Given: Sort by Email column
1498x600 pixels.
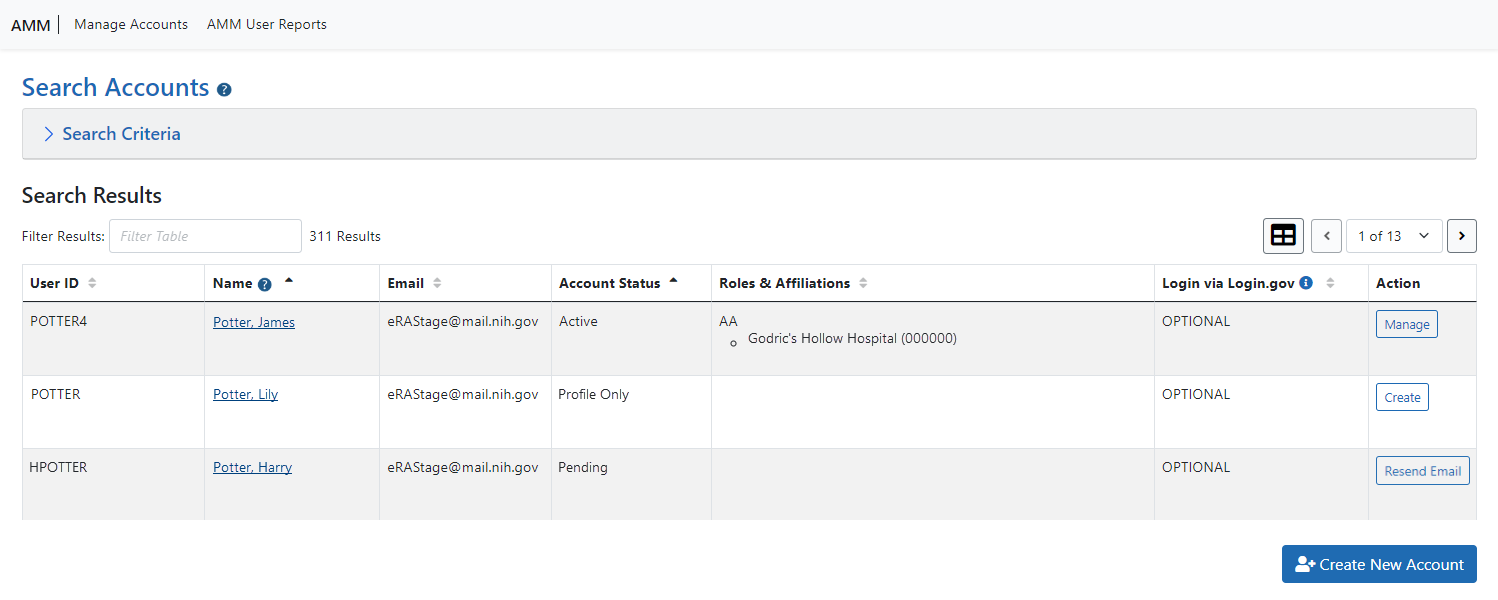Looking at the screenshot, I should coord(437,283).
